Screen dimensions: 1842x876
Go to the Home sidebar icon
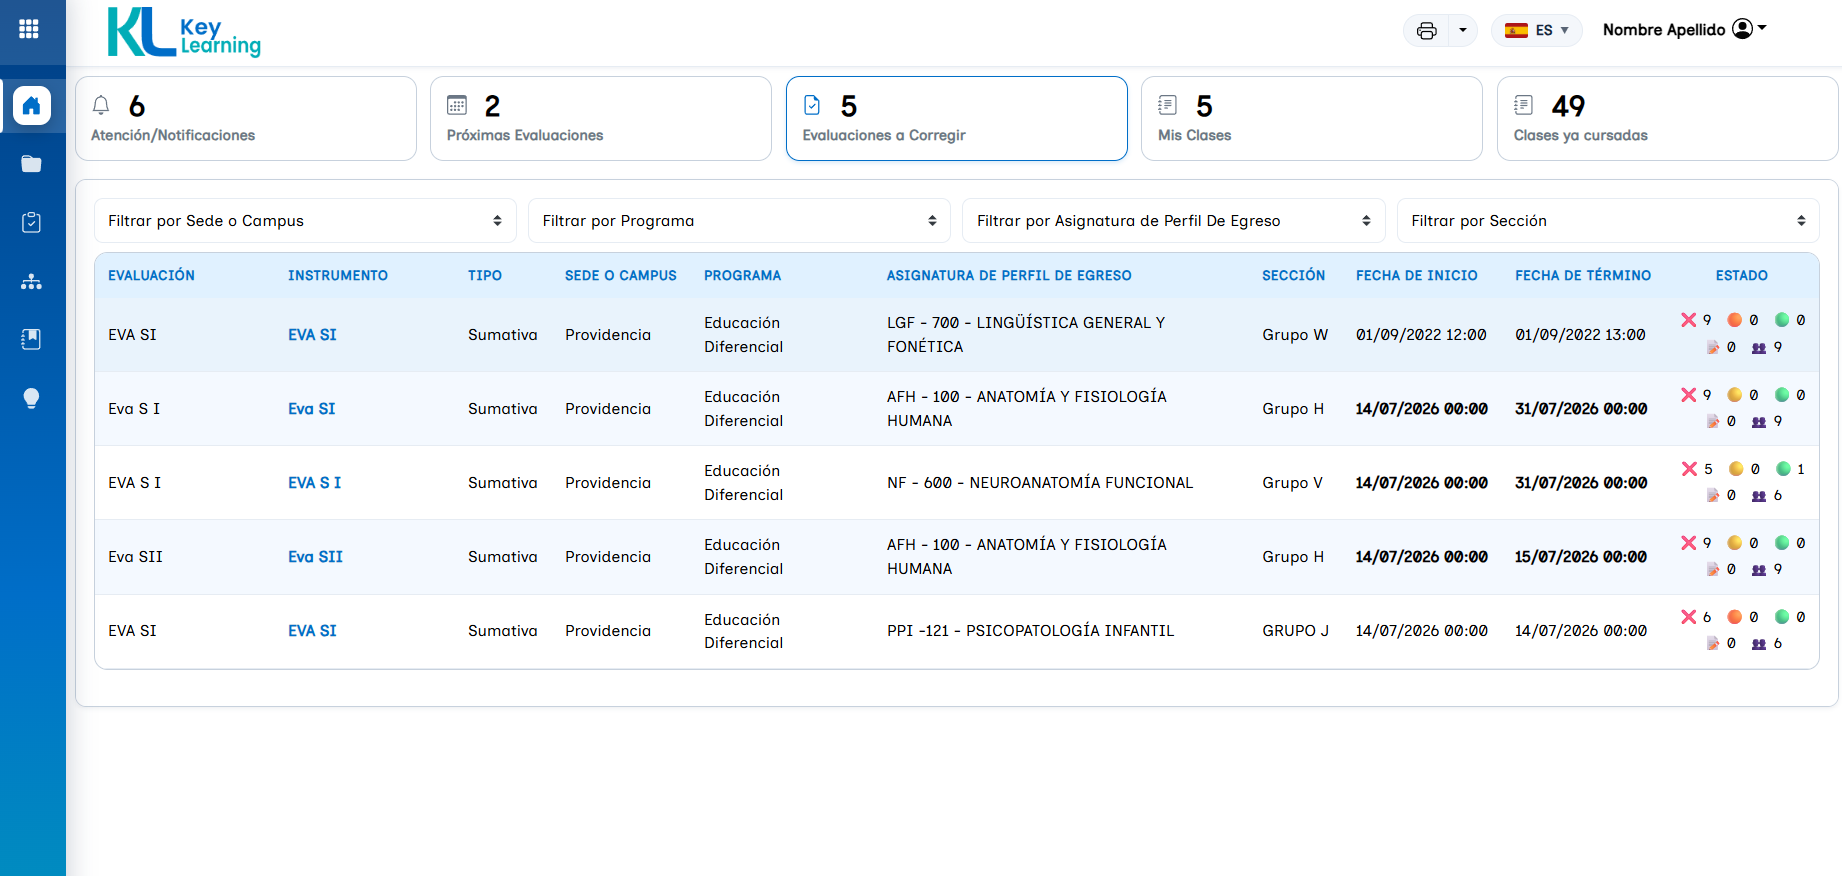click(x=31, y=105)
